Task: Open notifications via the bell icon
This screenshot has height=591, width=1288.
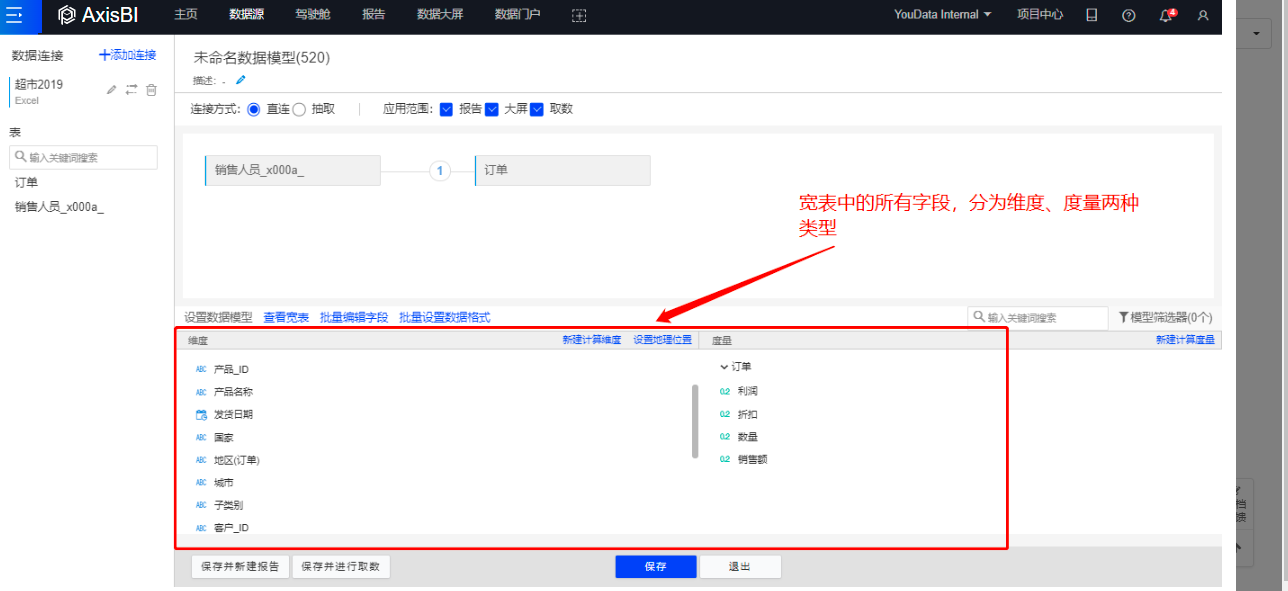Action: pos(1165,15)
